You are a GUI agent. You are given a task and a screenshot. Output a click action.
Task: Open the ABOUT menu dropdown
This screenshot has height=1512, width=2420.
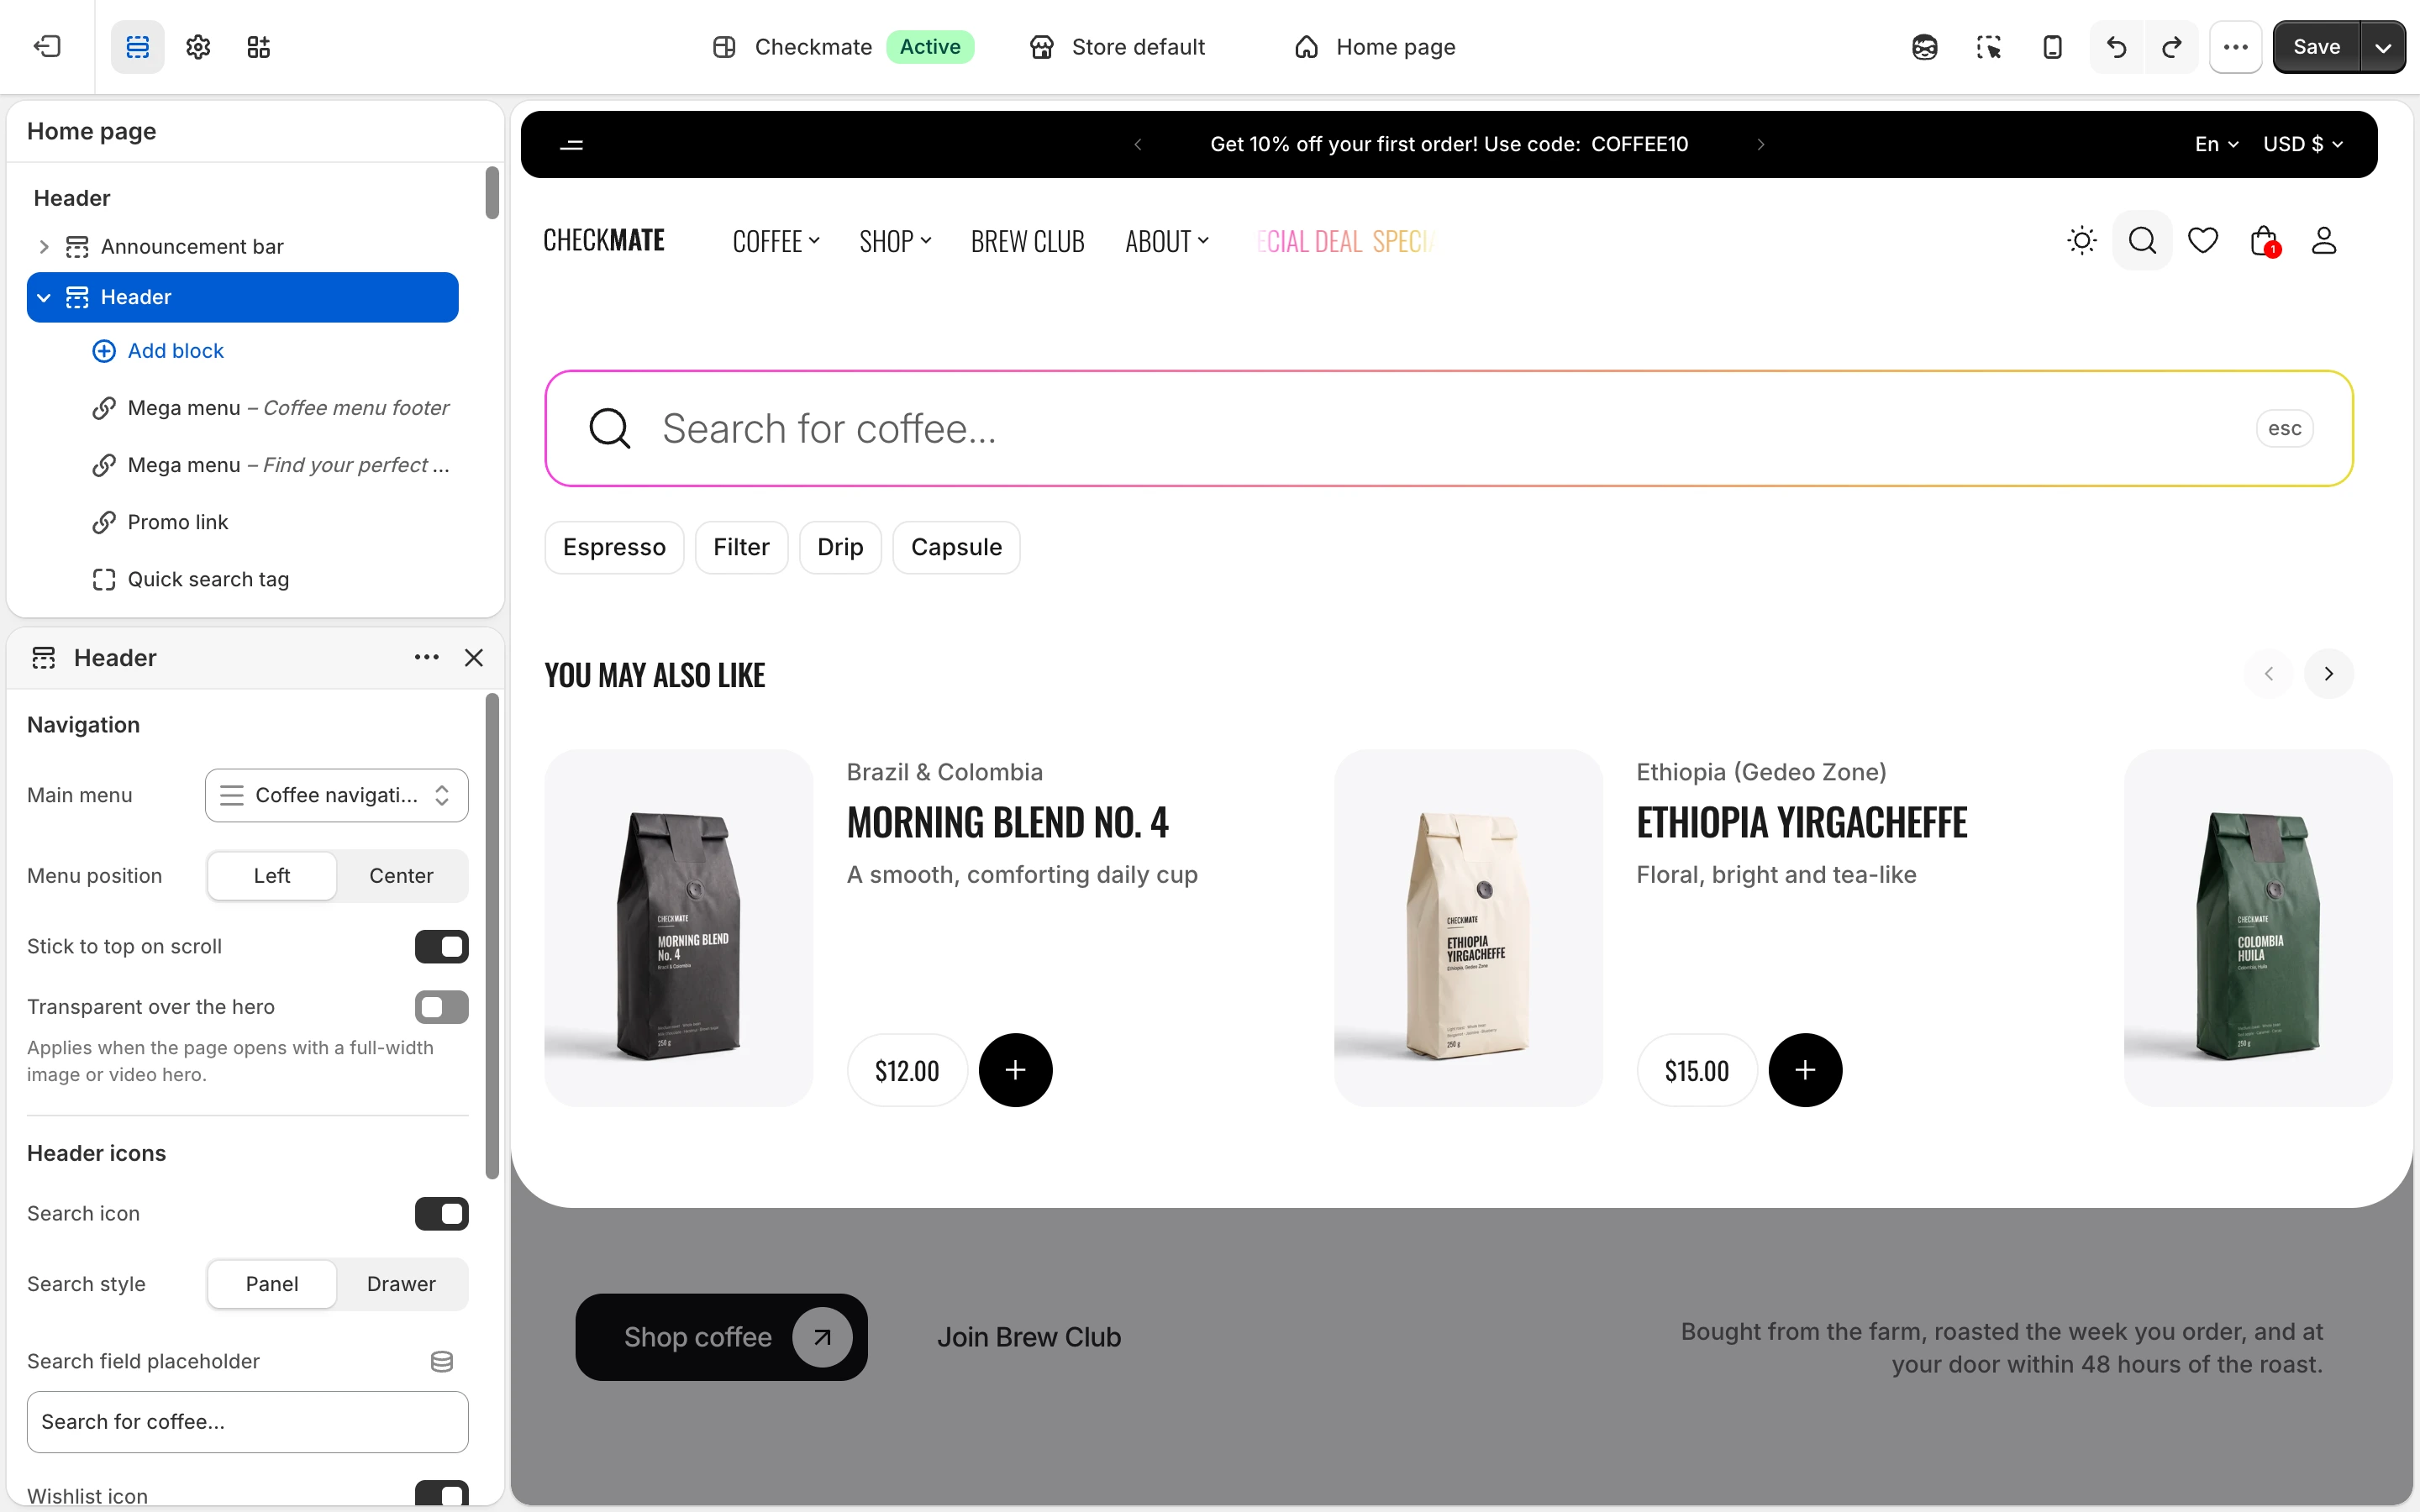pyautogui.click(x=1167, y=241)
